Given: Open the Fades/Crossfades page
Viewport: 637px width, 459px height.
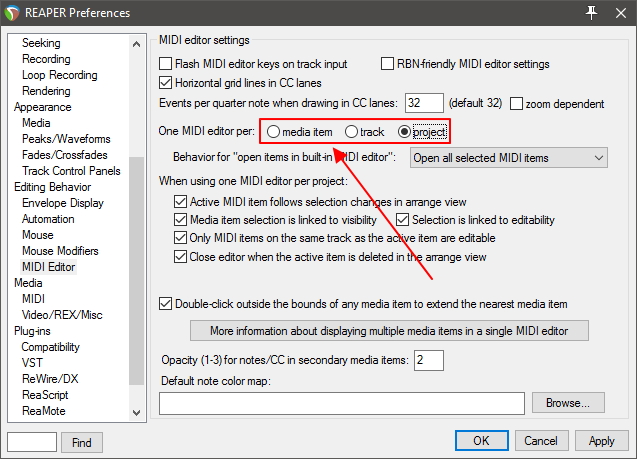Looking at the screenshot, I should pyautogui.click(x=65, y=155).
